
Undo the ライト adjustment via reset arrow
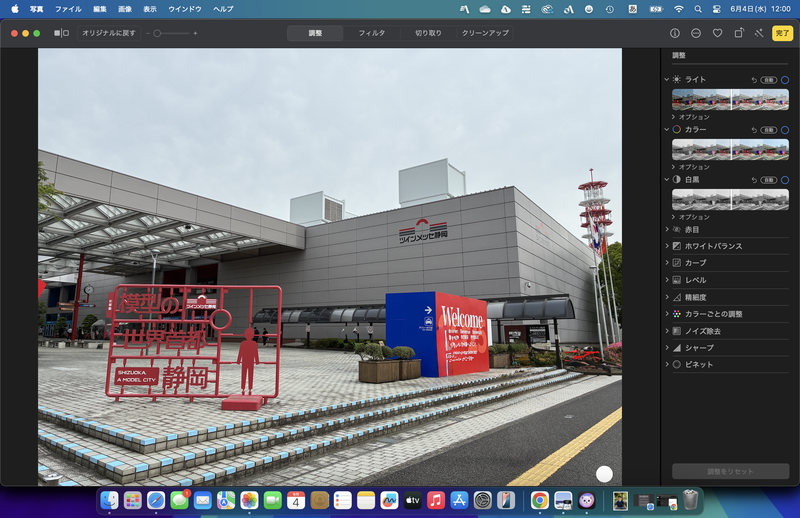point(754,80)
